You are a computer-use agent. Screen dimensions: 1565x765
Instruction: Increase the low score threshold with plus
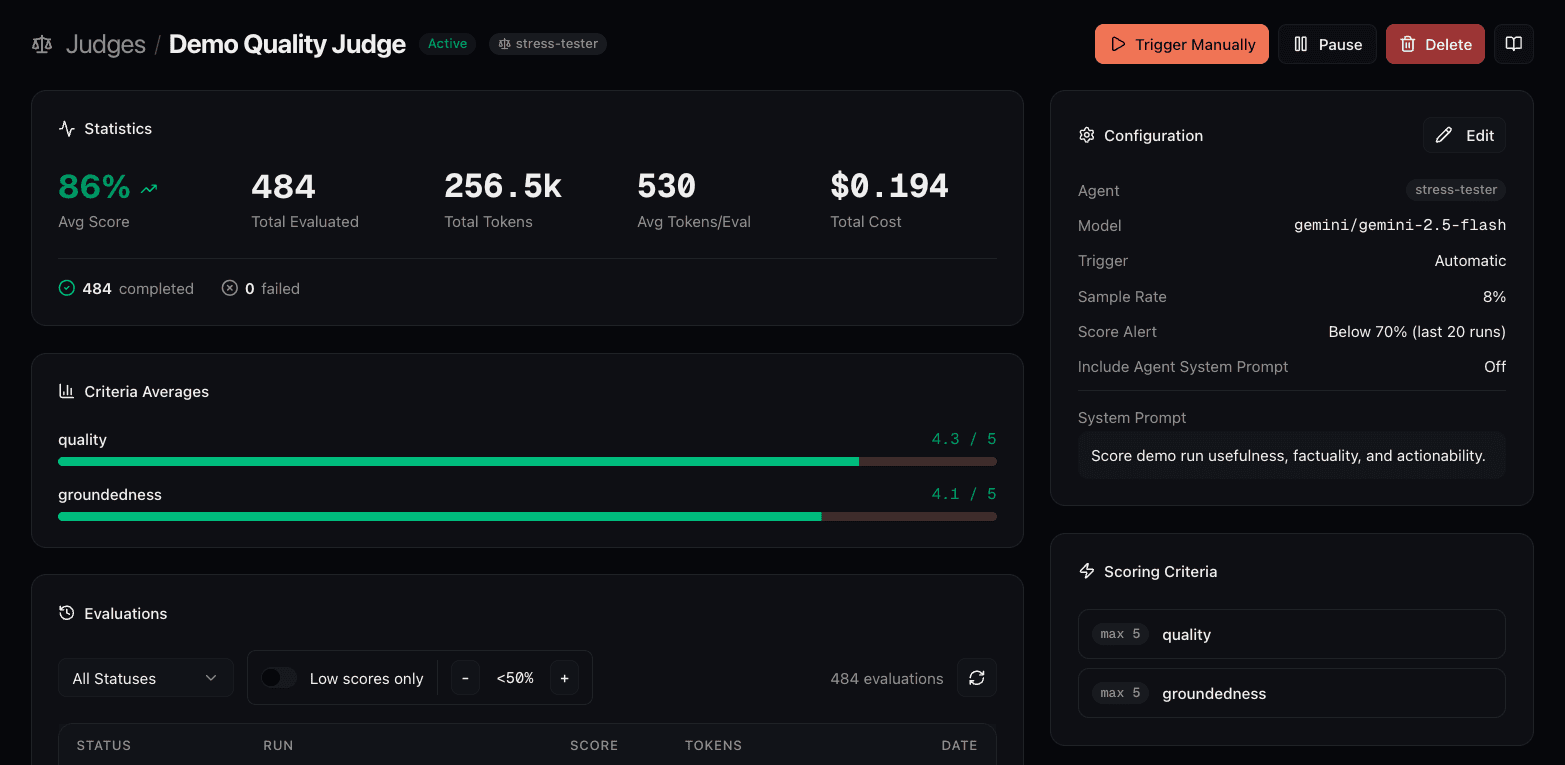tap(564, 678)
